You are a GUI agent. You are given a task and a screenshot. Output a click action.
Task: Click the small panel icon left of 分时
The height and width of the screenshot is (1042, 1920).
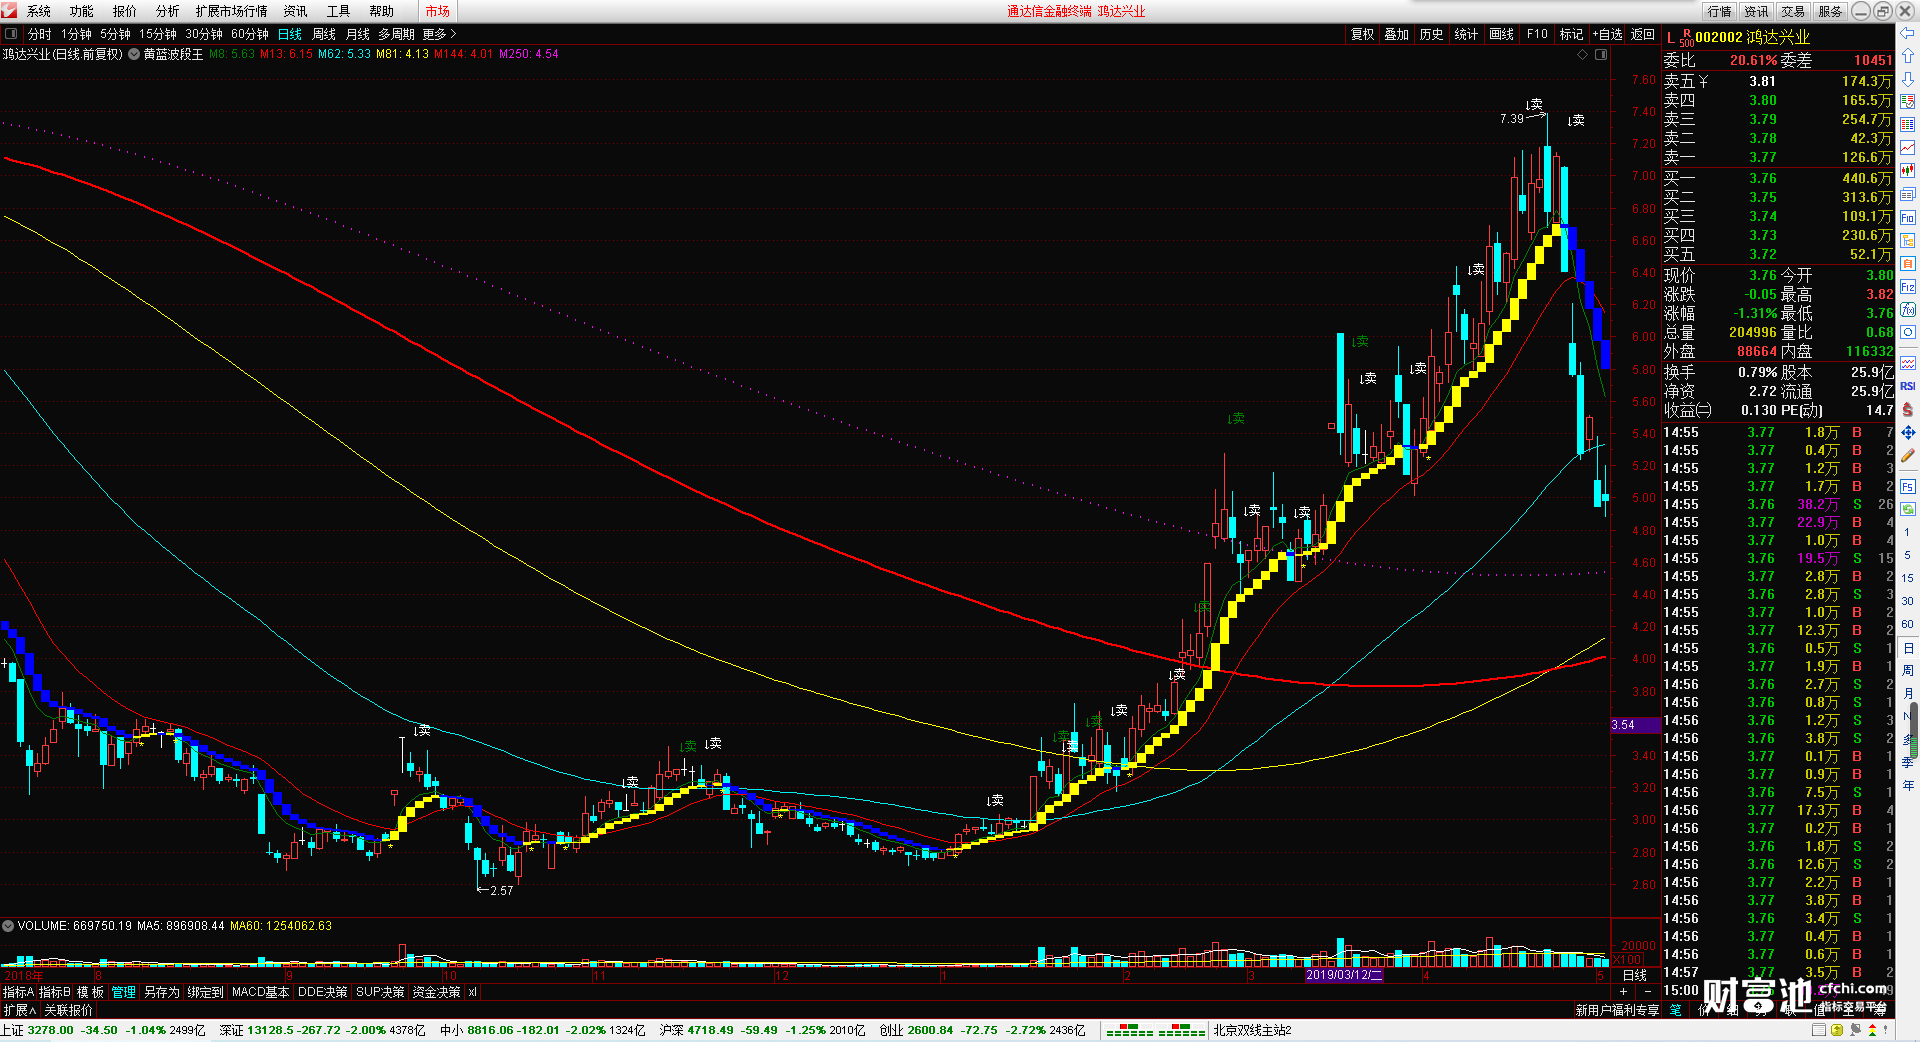[x=11, y=34]
